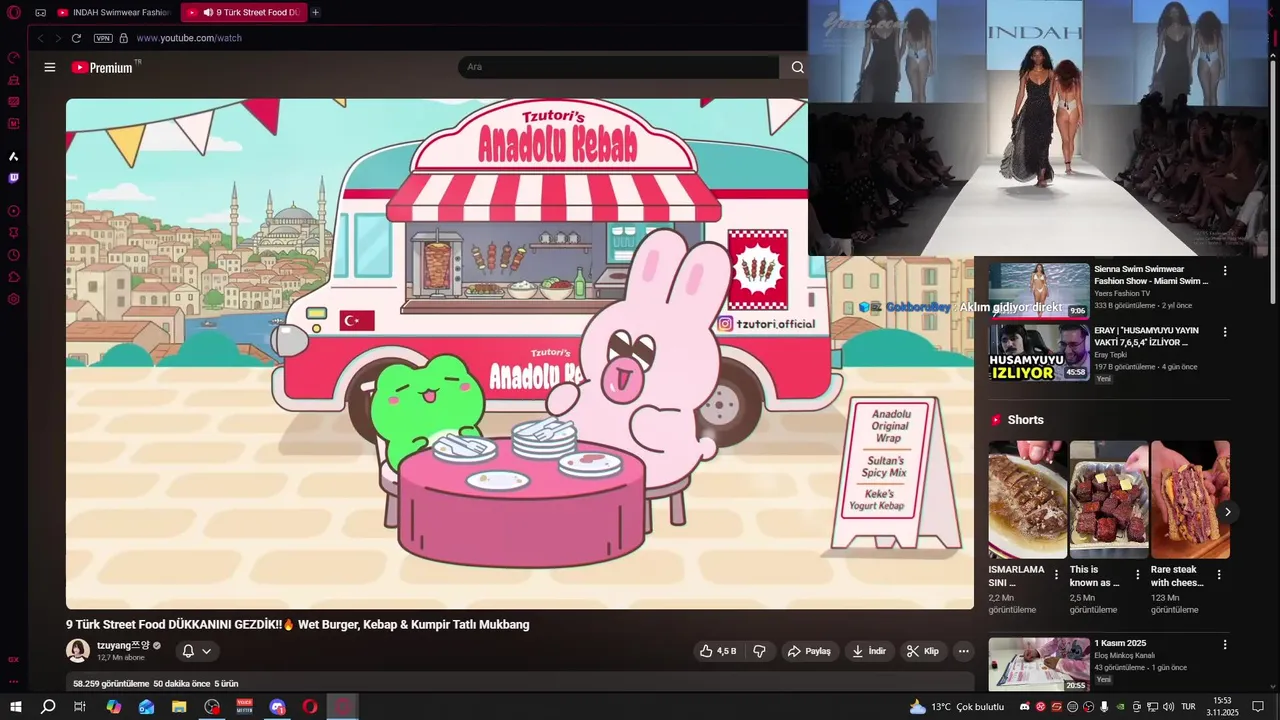Open GX Control speedometer in sidebar

pos(14,58)
